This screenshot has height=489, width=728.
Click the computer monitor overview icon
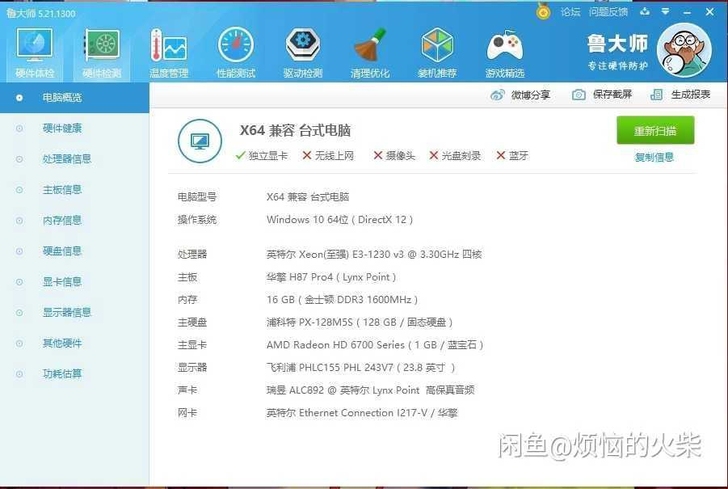point(200,141)
